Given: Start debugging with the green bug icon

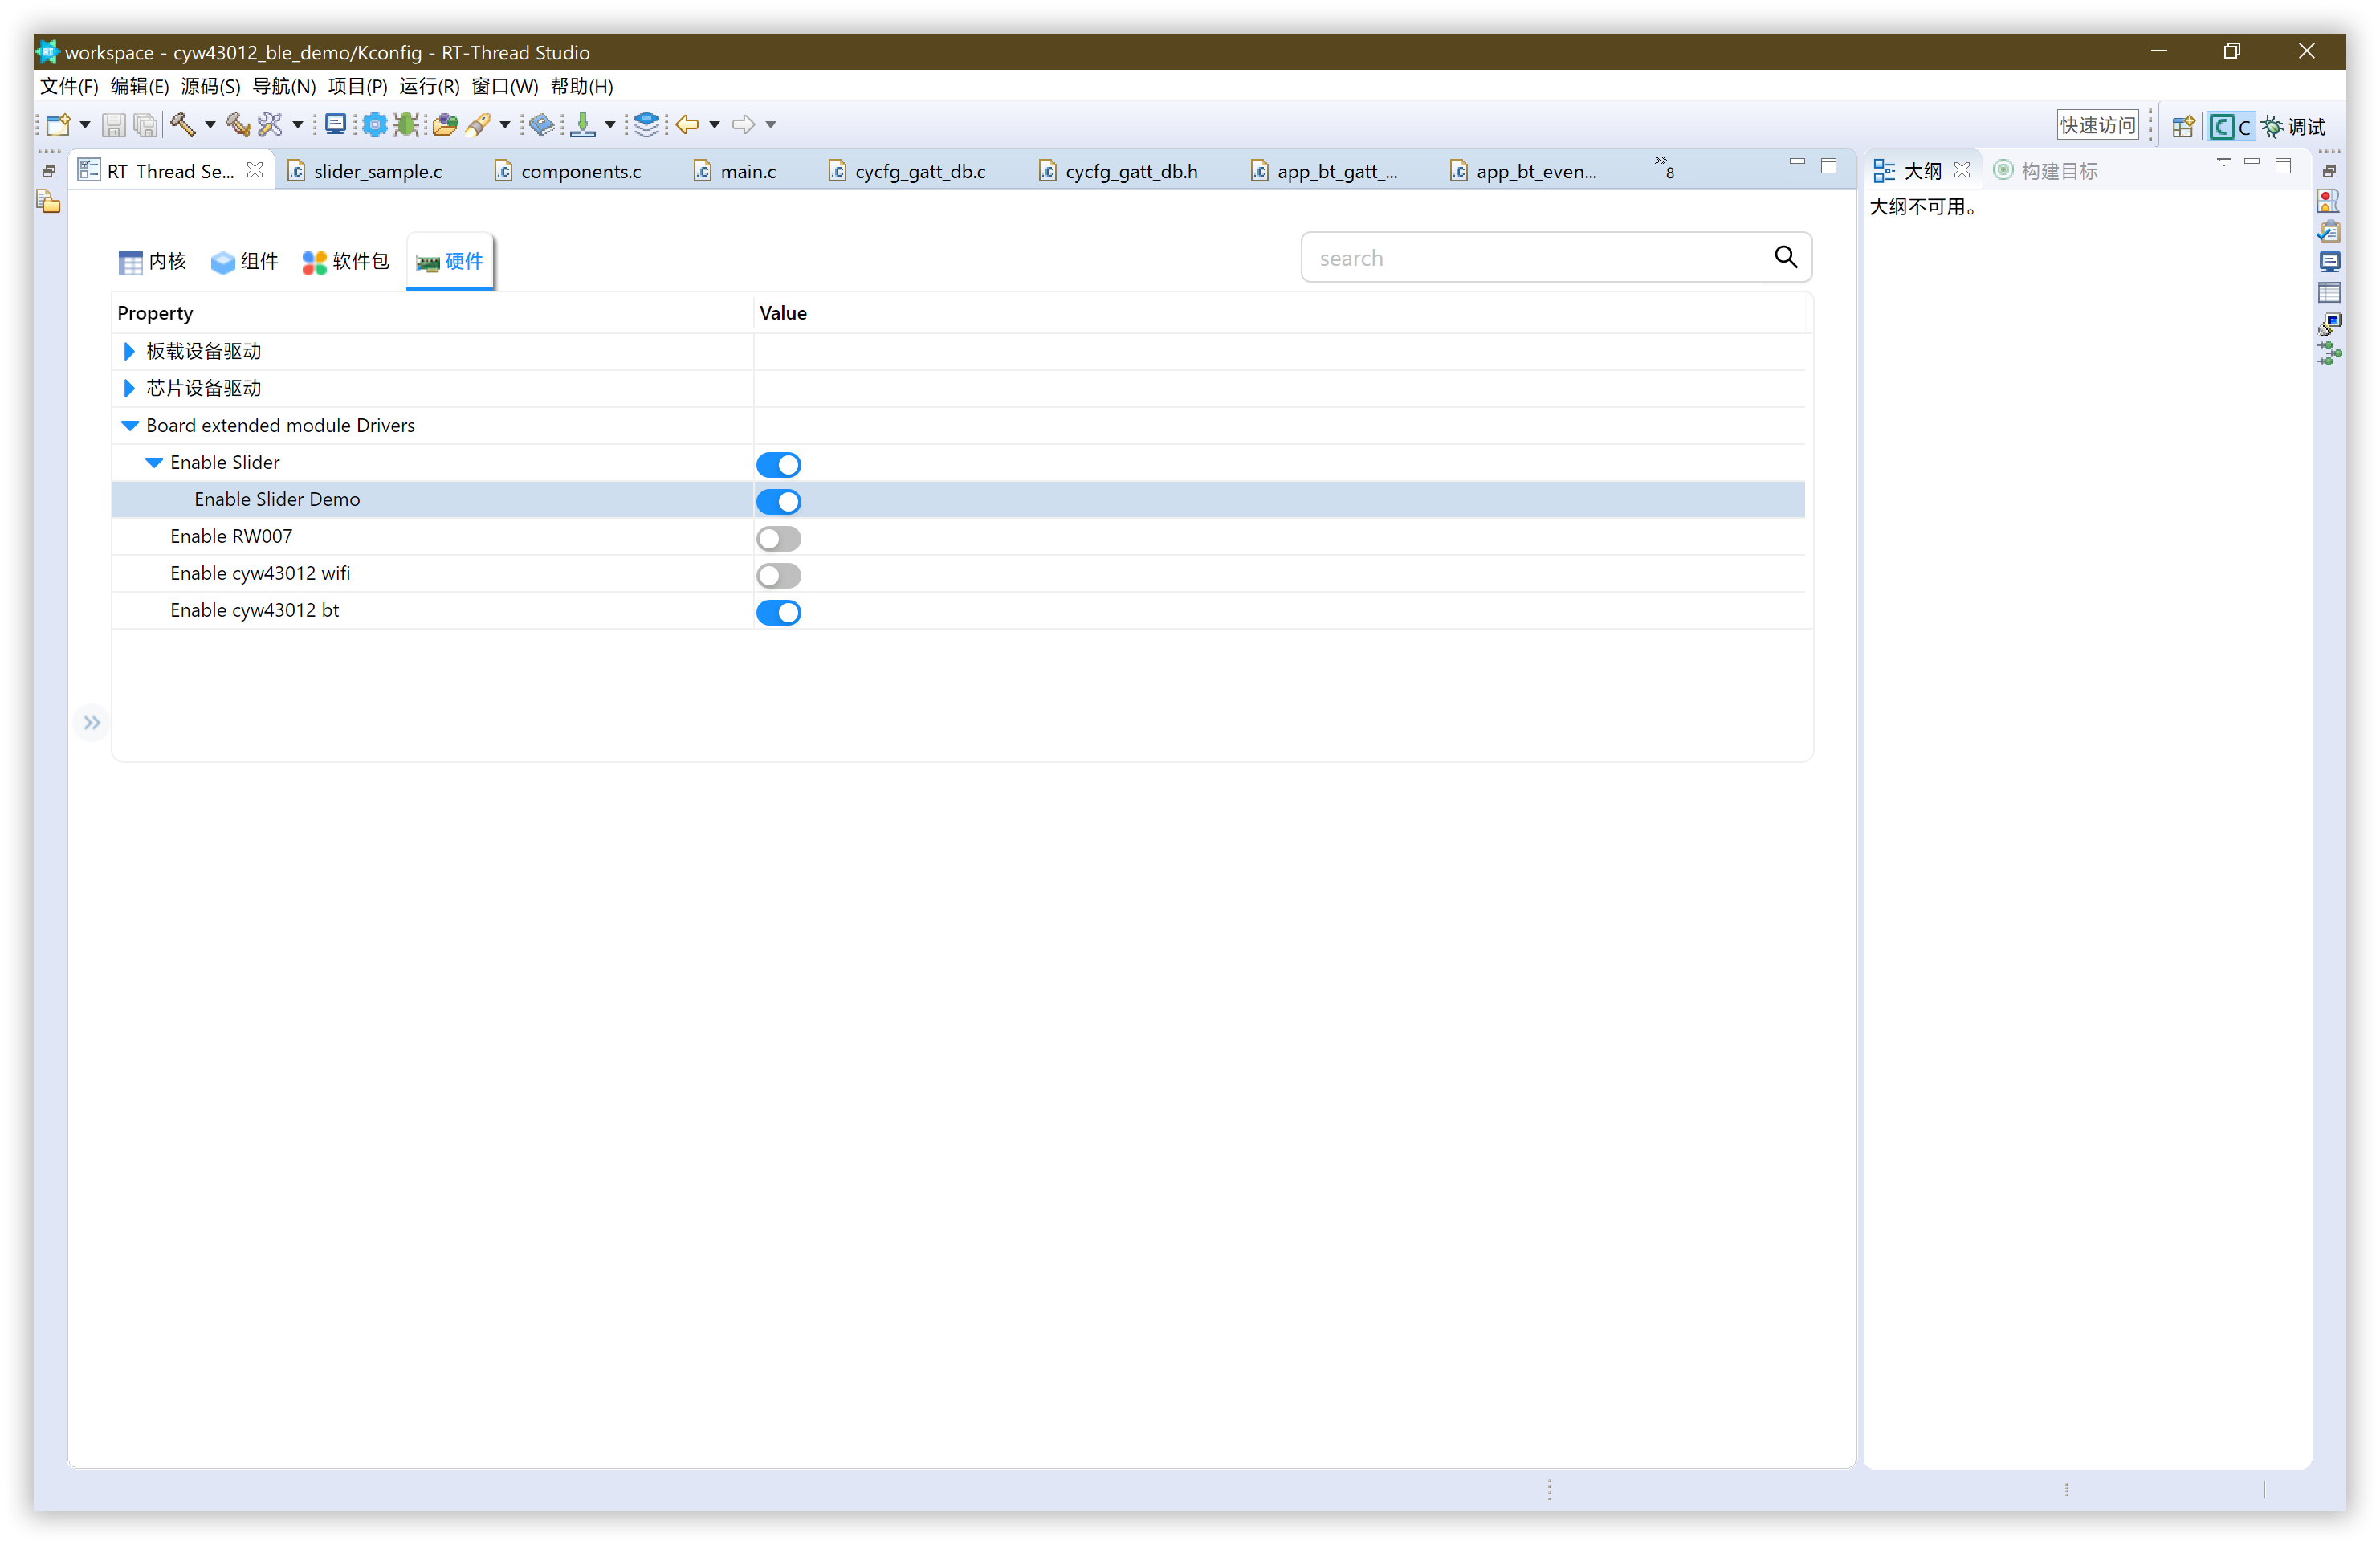Looking at the screenshot, I should (406, 125).
